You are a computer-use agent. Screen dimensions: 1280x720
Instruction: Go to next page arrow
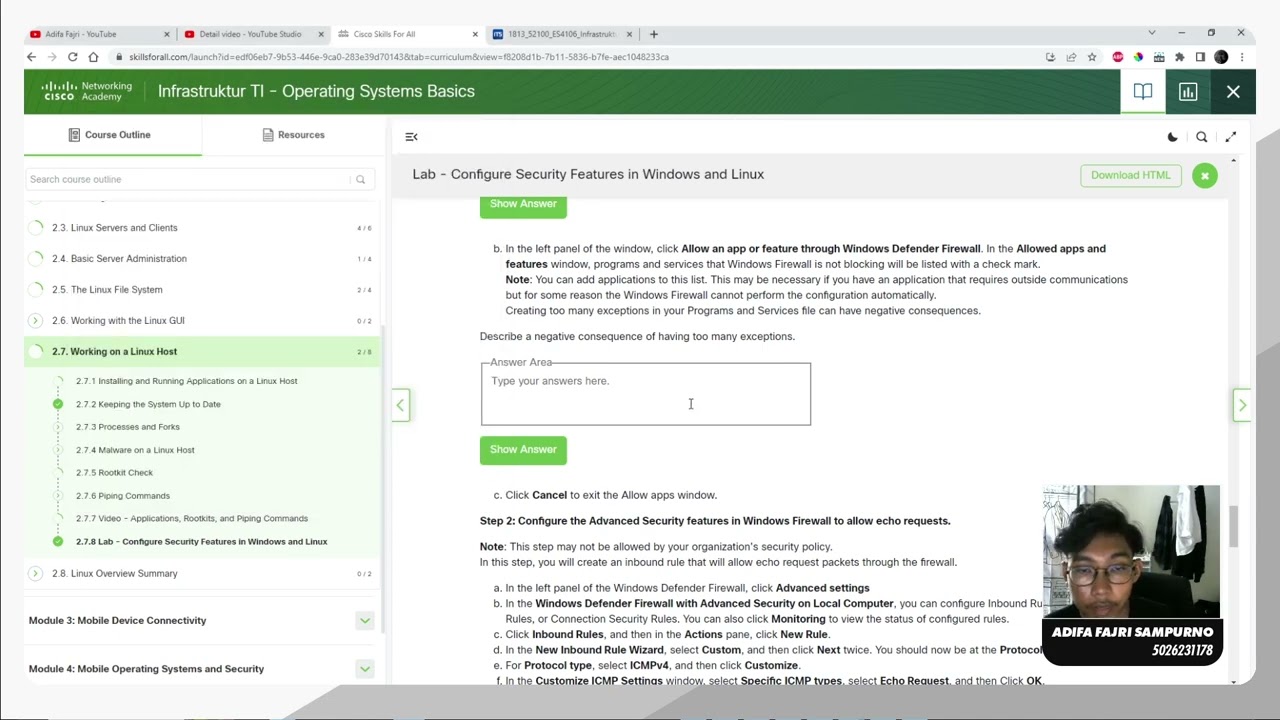(x=1242, y=405)
